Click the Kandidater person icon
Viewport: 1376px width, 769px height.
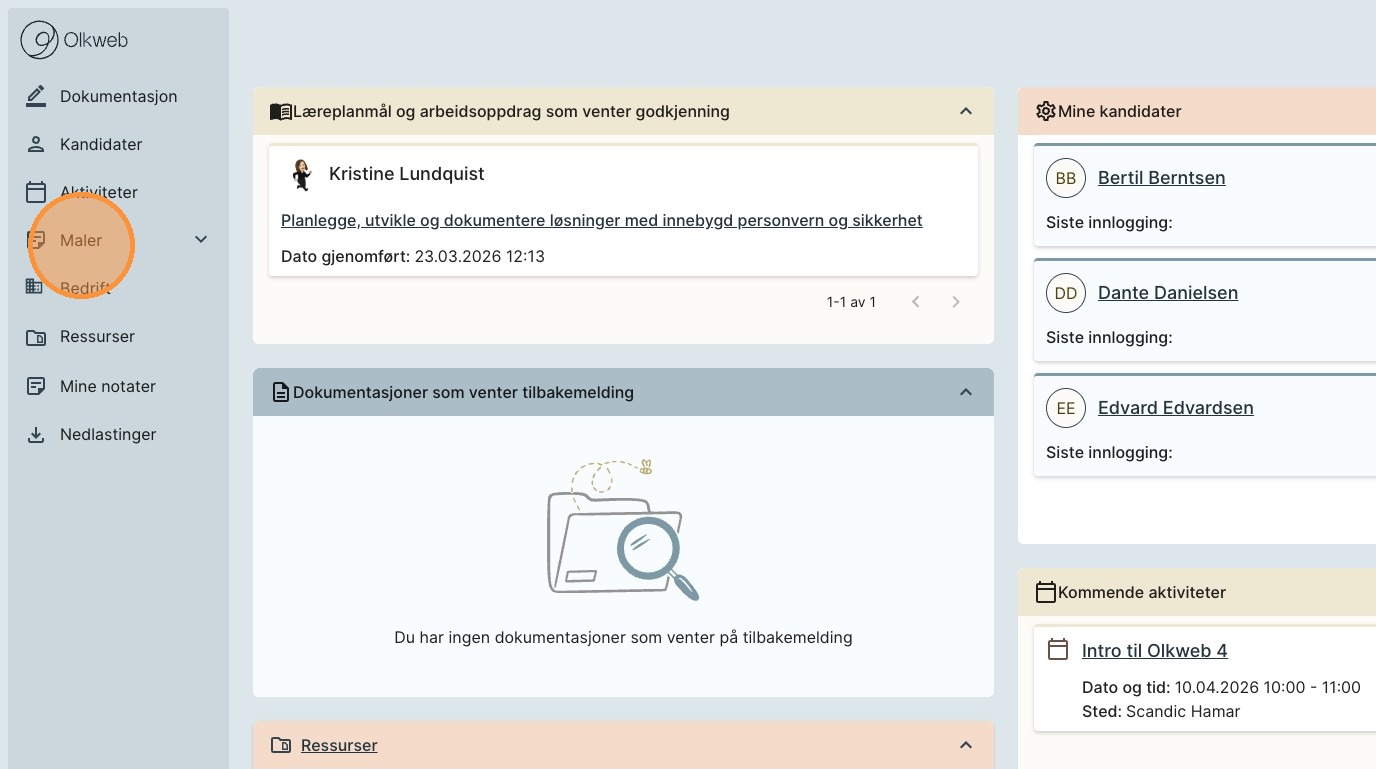(36, 144)
